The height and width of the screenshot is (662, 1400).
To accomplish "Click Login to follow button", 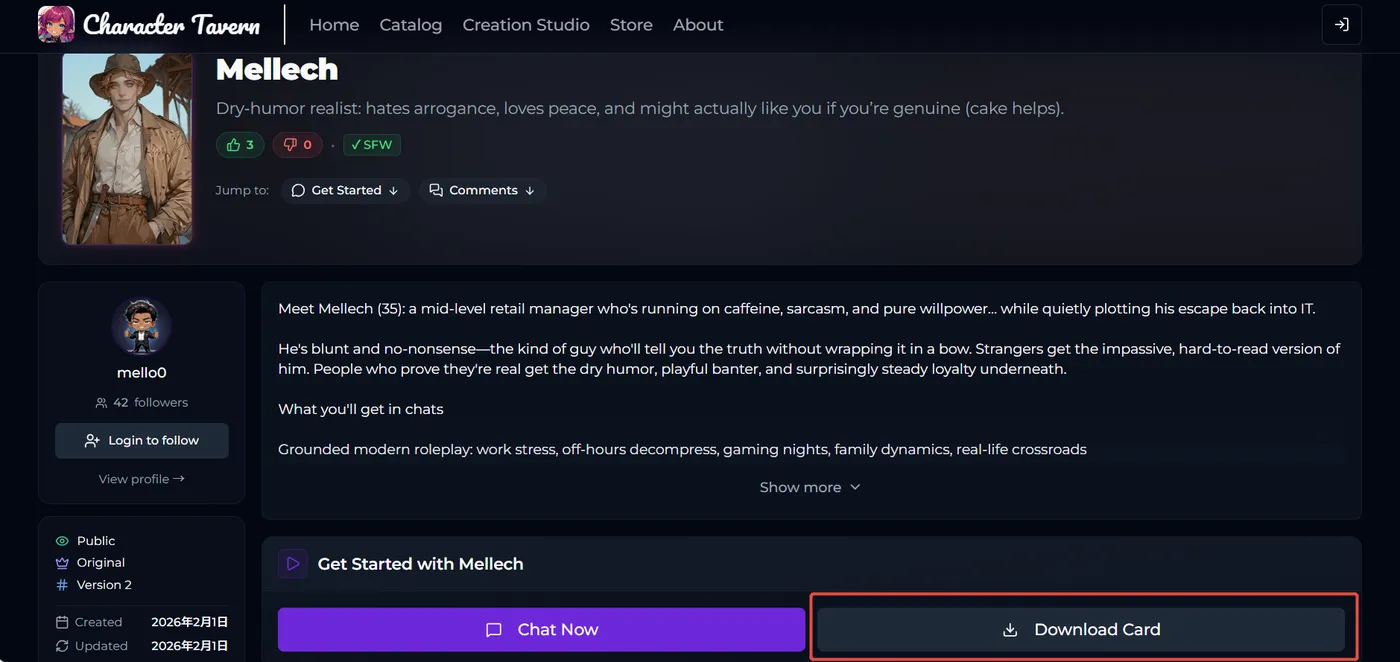I will click(142, 440).
